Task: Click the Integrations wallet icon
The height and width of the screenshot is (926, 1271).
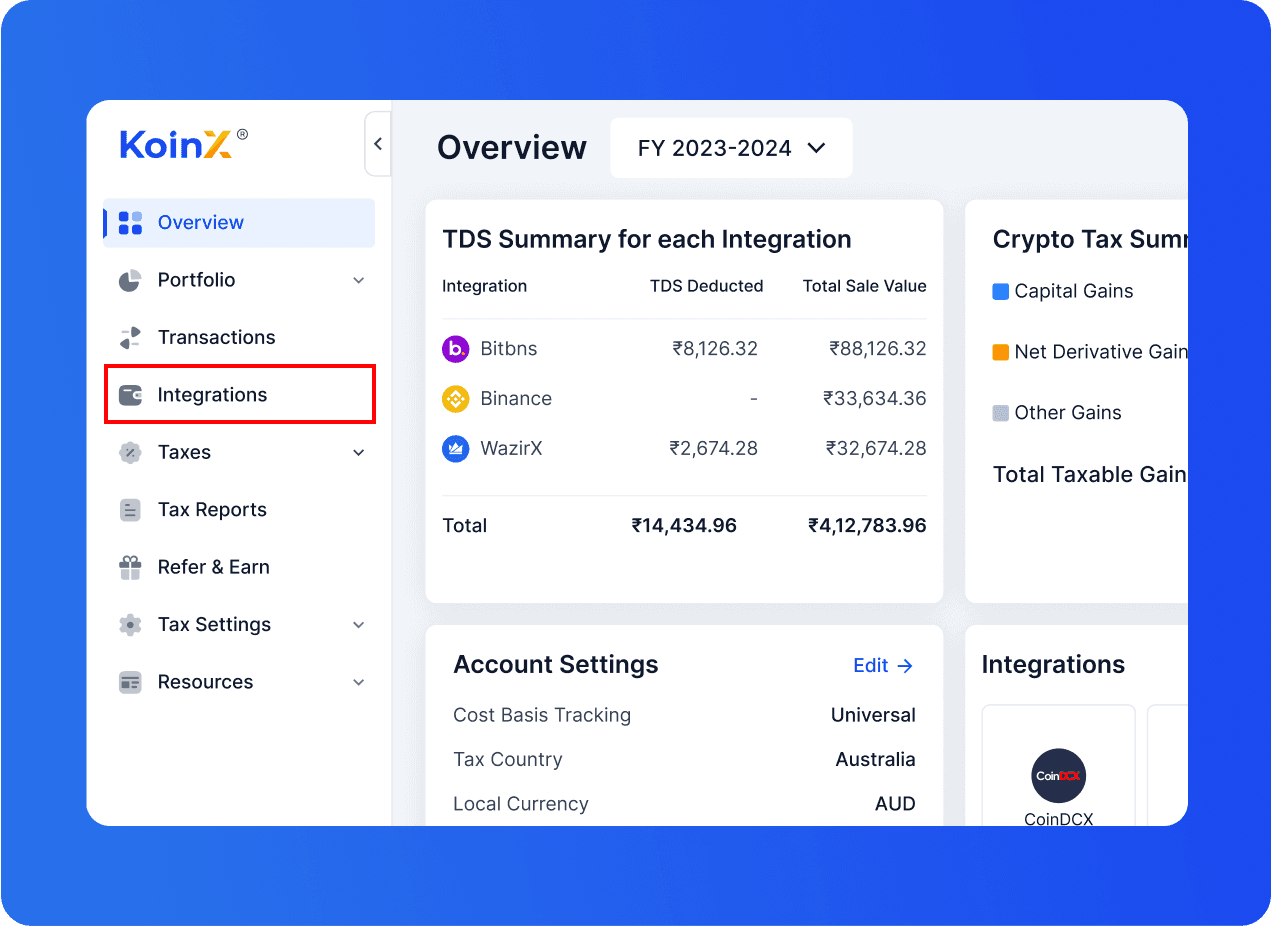Action: point(130,395)
